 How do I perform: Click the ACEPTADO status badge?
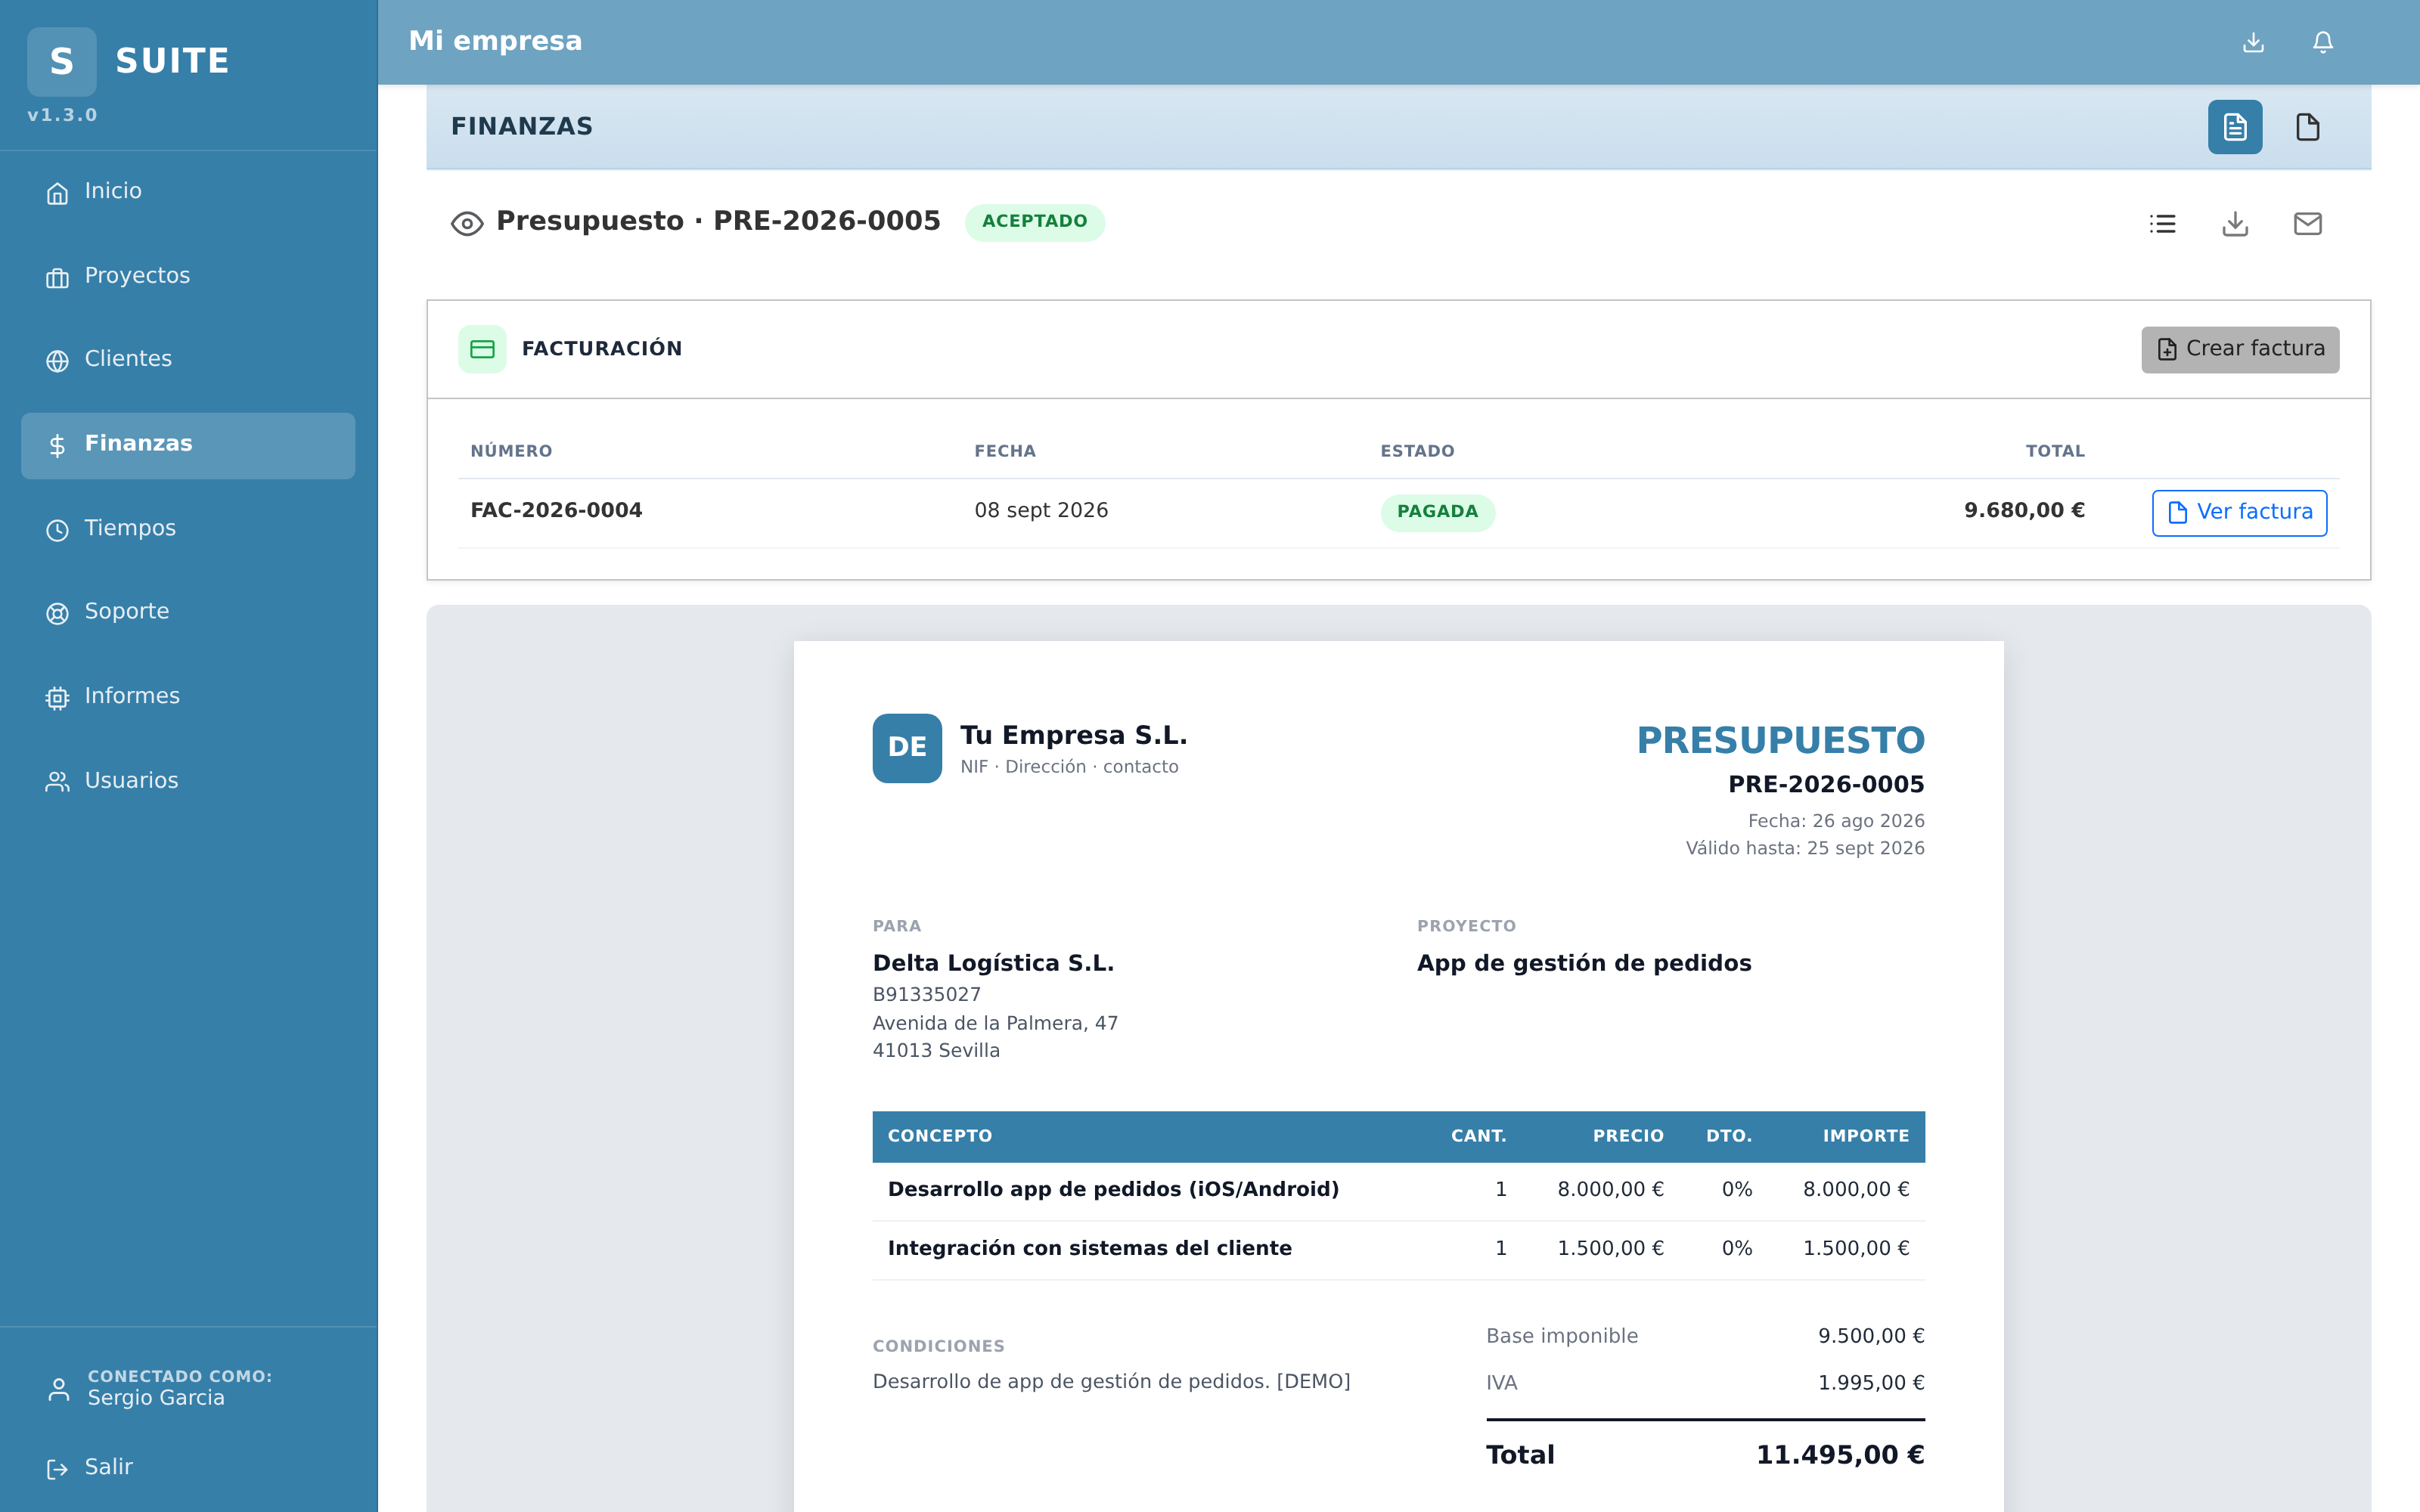click(1034, 222)
